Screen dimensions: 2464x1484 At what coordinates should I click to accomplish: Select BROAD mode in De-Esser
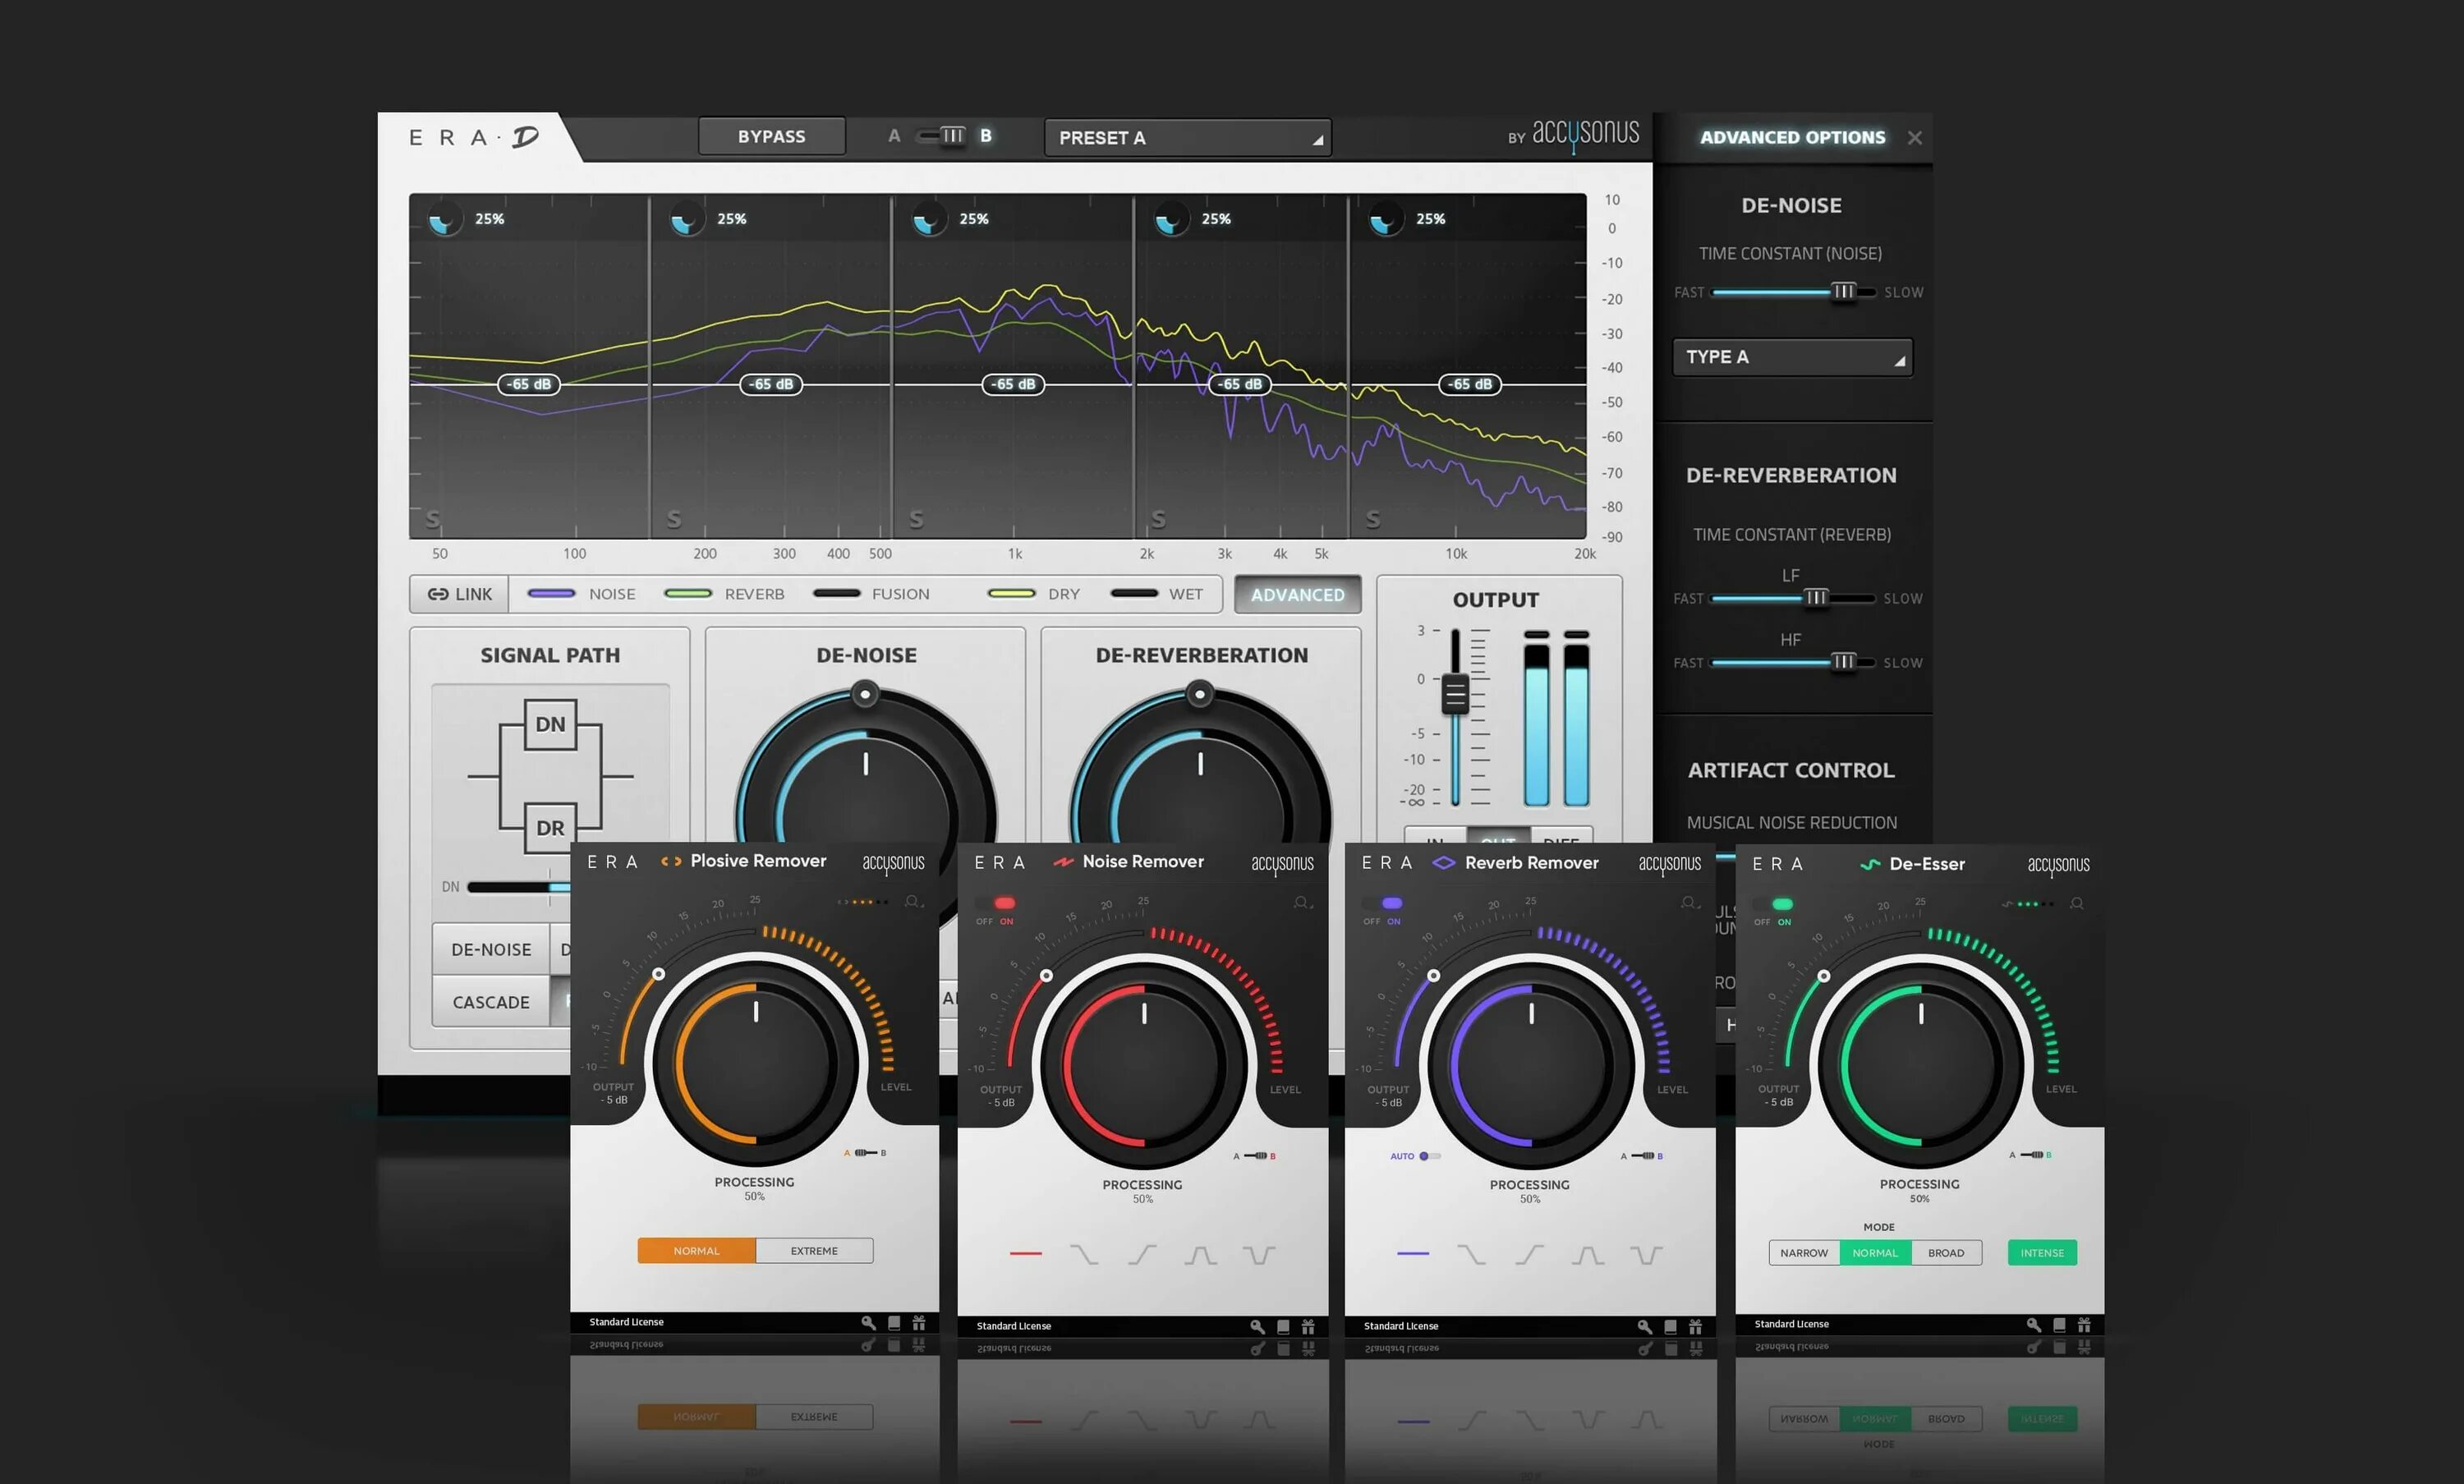pos(1946,1253)
